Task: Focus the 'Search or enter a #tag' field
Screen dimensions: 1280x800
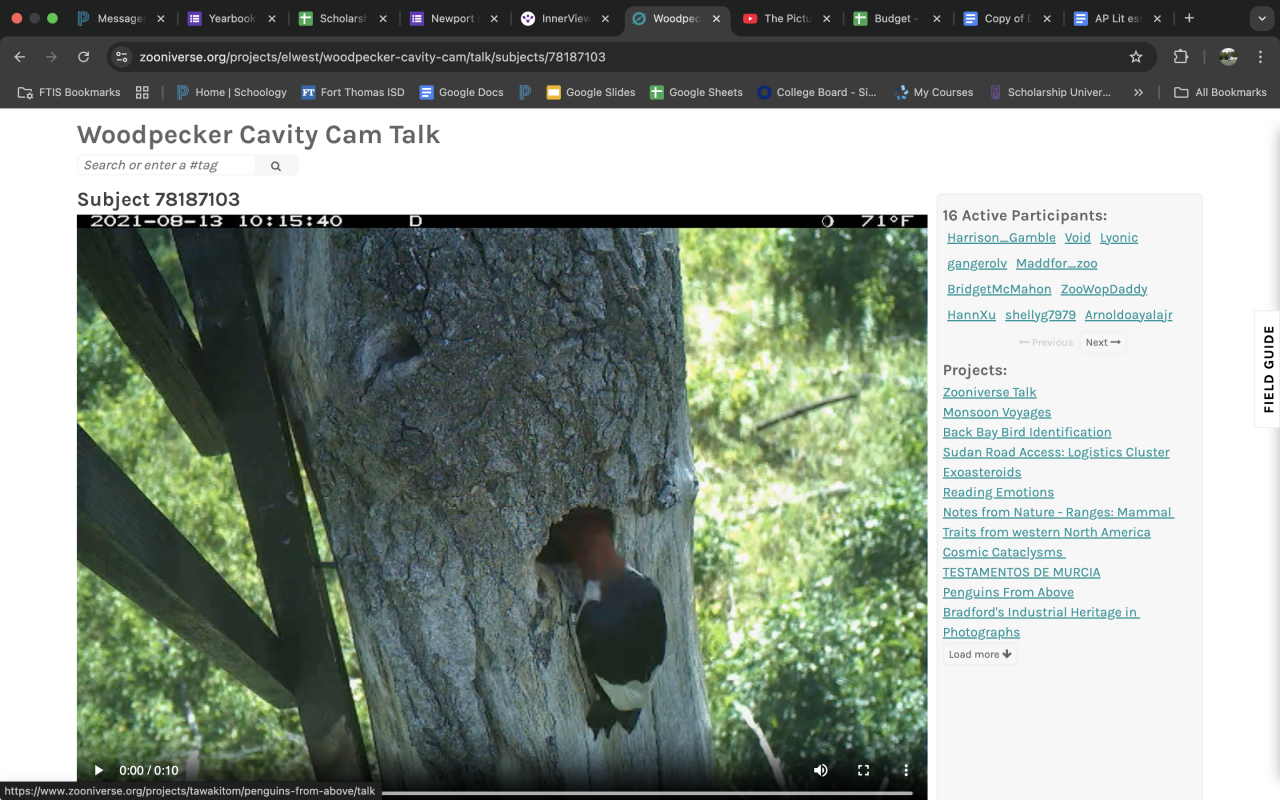Action: (x=167, y=165)
